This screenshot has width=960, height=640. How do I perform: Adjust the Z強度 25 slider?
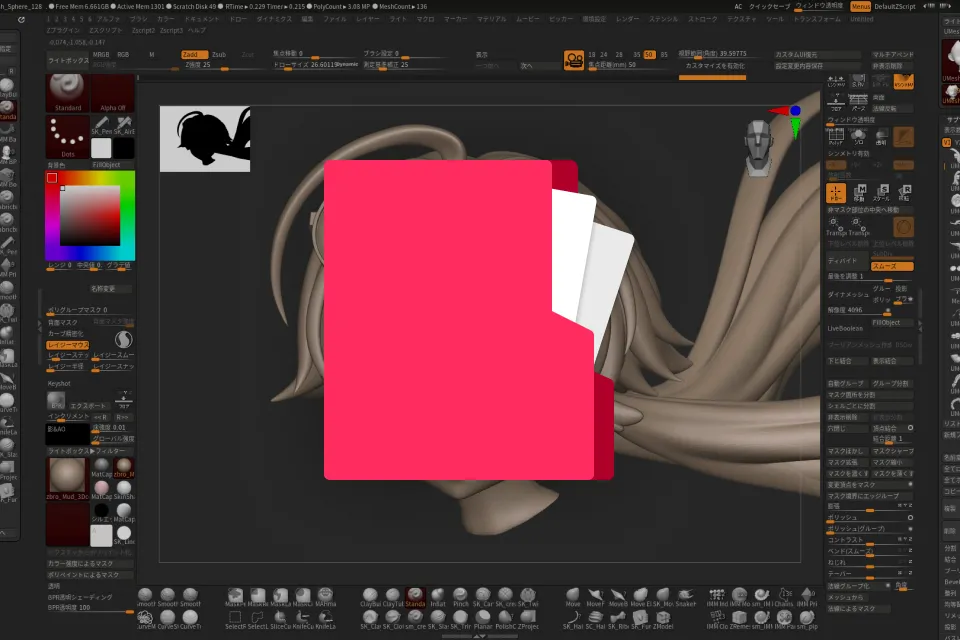(224, 65)
